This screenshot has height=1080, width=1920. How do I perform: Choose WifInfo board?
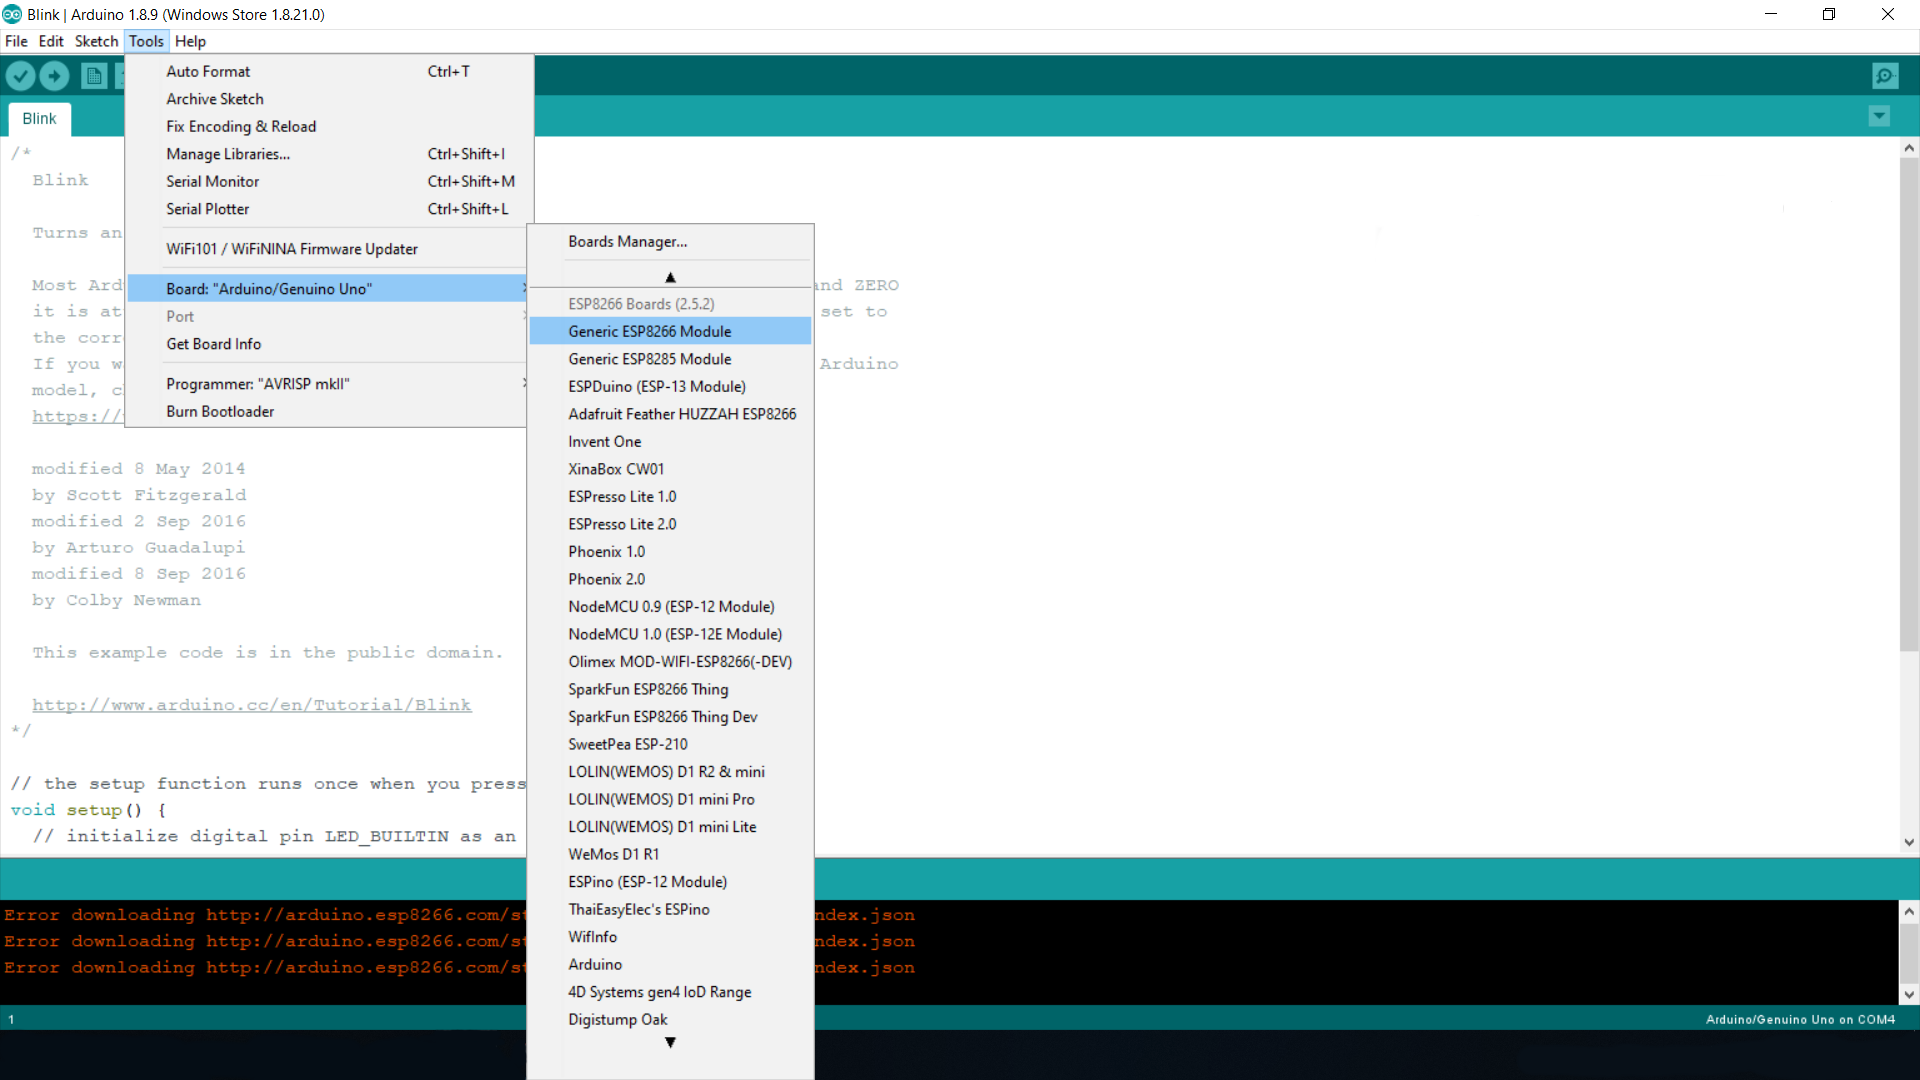(670, 936)
